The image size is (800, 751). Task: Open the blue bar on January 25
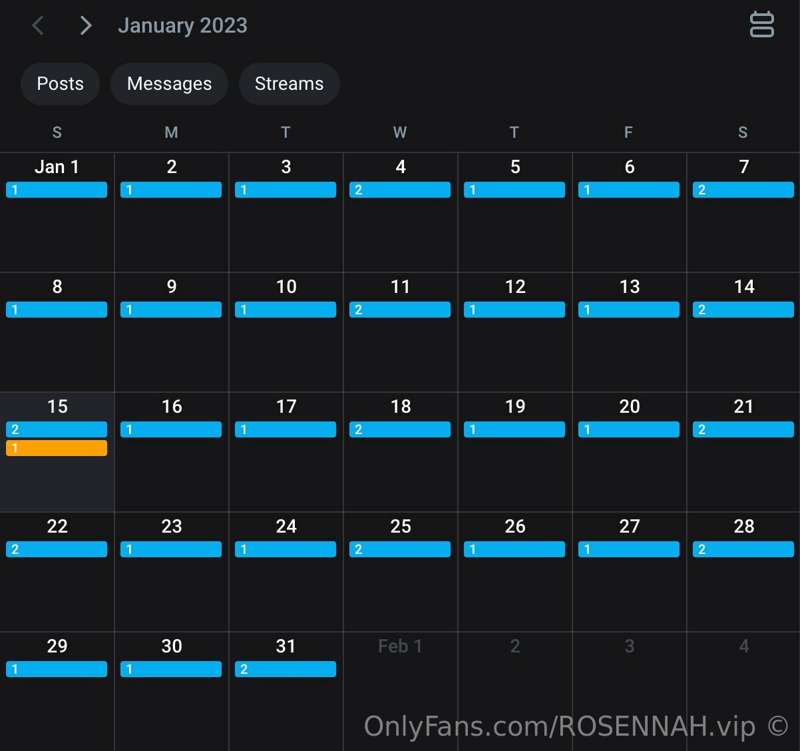[400, 550]
